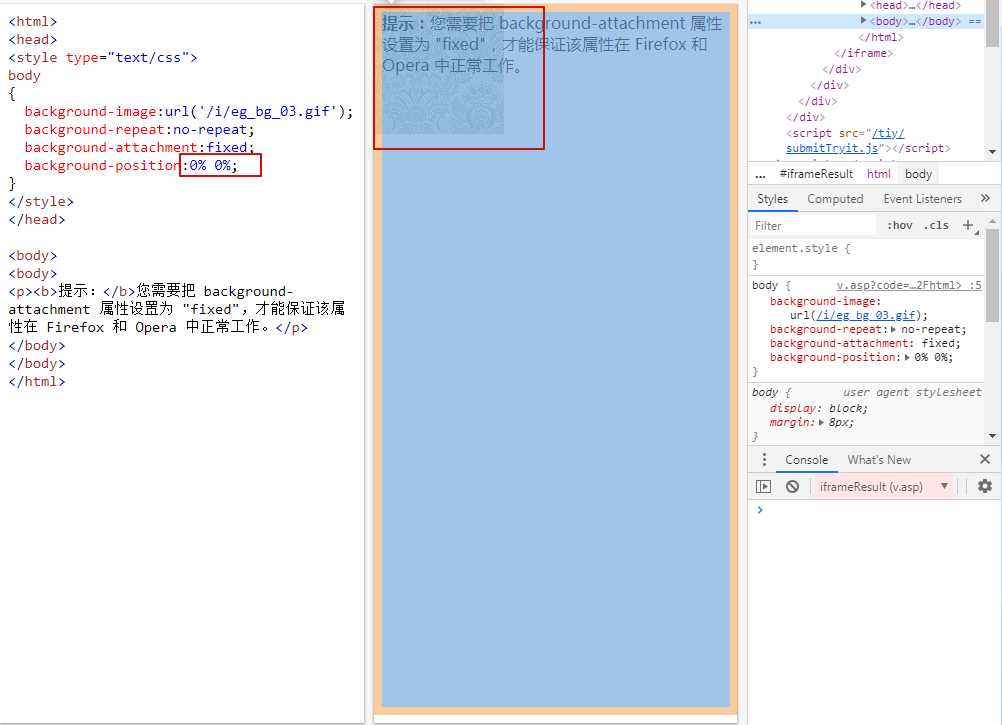The height and width of the screenshot is (725, 1002).
Task: Click the background-position value in code editor
Action: 213,165
